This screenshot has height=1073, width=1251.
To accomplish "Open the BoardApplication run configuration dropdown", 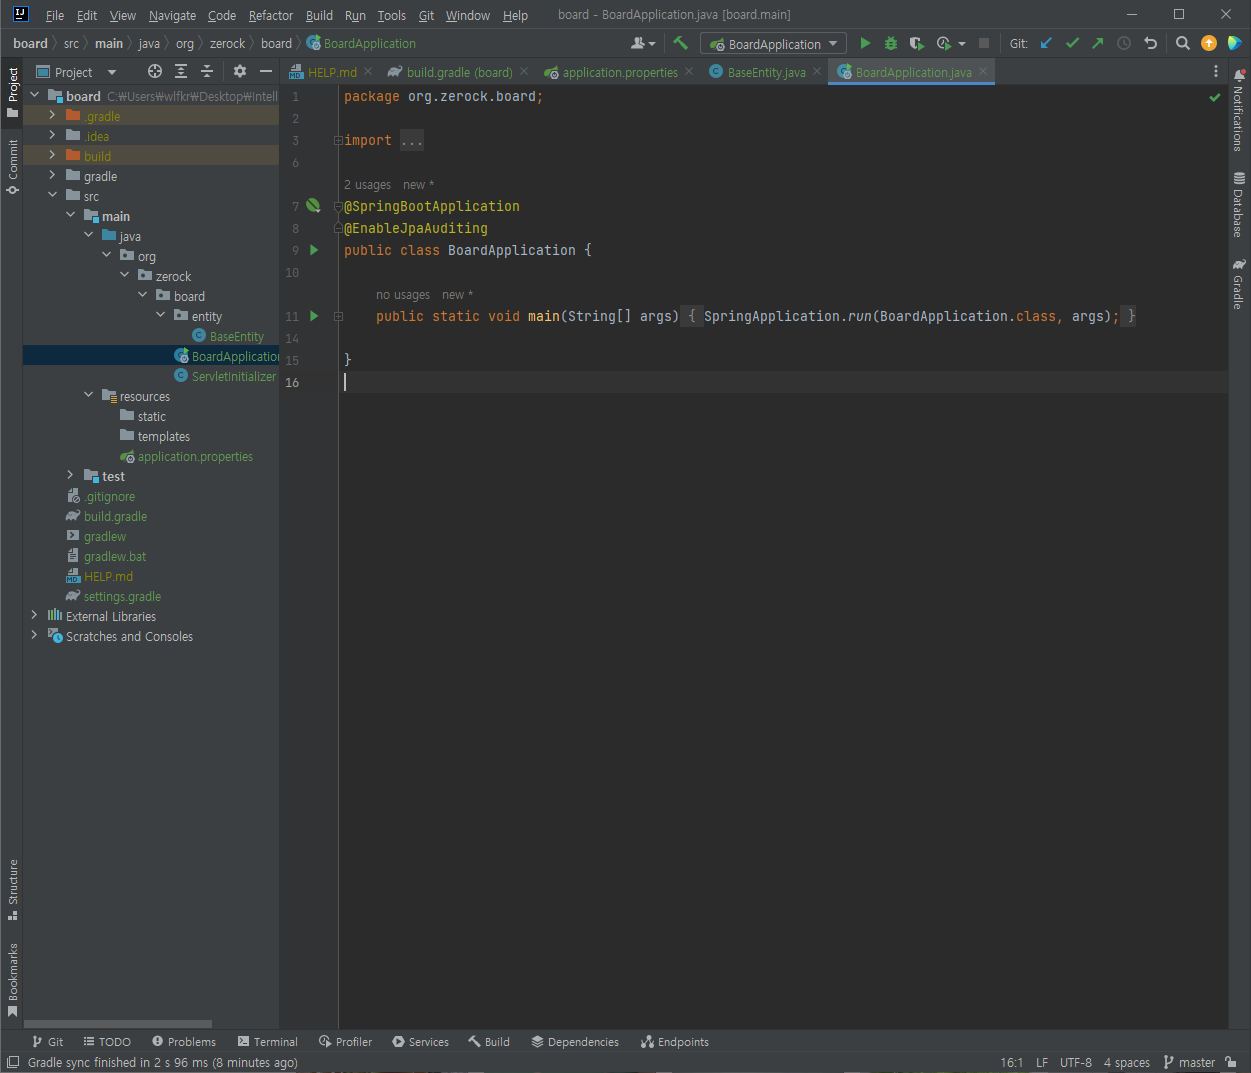I will click(x=774, y=43).
